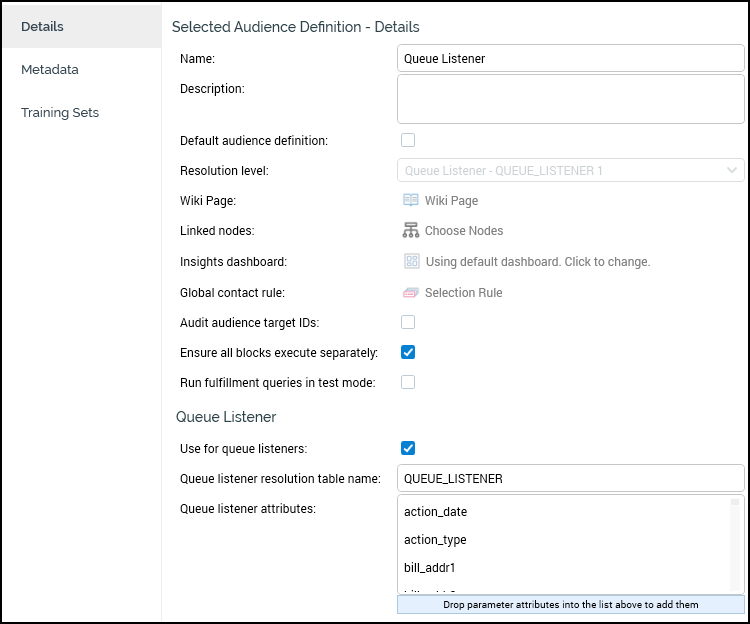Click the Selection Rule icon
Image resolution: width=750 pixels, height=624 pixels.
click(410, 293)
